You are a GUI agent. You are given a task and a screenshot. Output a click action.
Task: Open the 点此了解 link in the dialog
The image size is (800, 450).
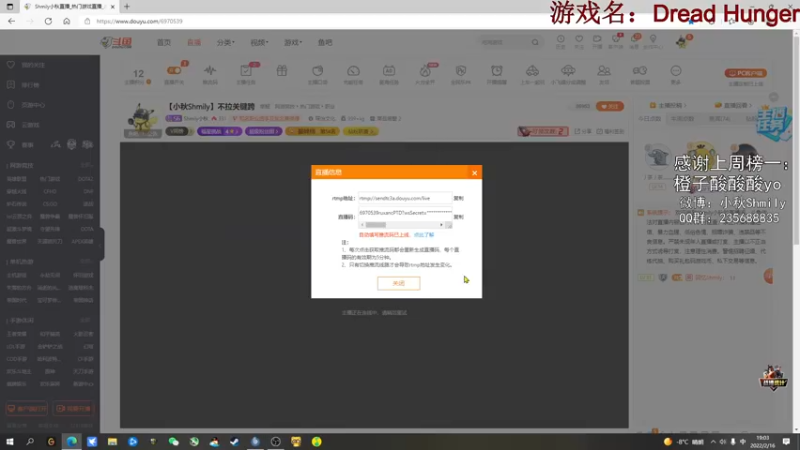[x=424, y=235]
